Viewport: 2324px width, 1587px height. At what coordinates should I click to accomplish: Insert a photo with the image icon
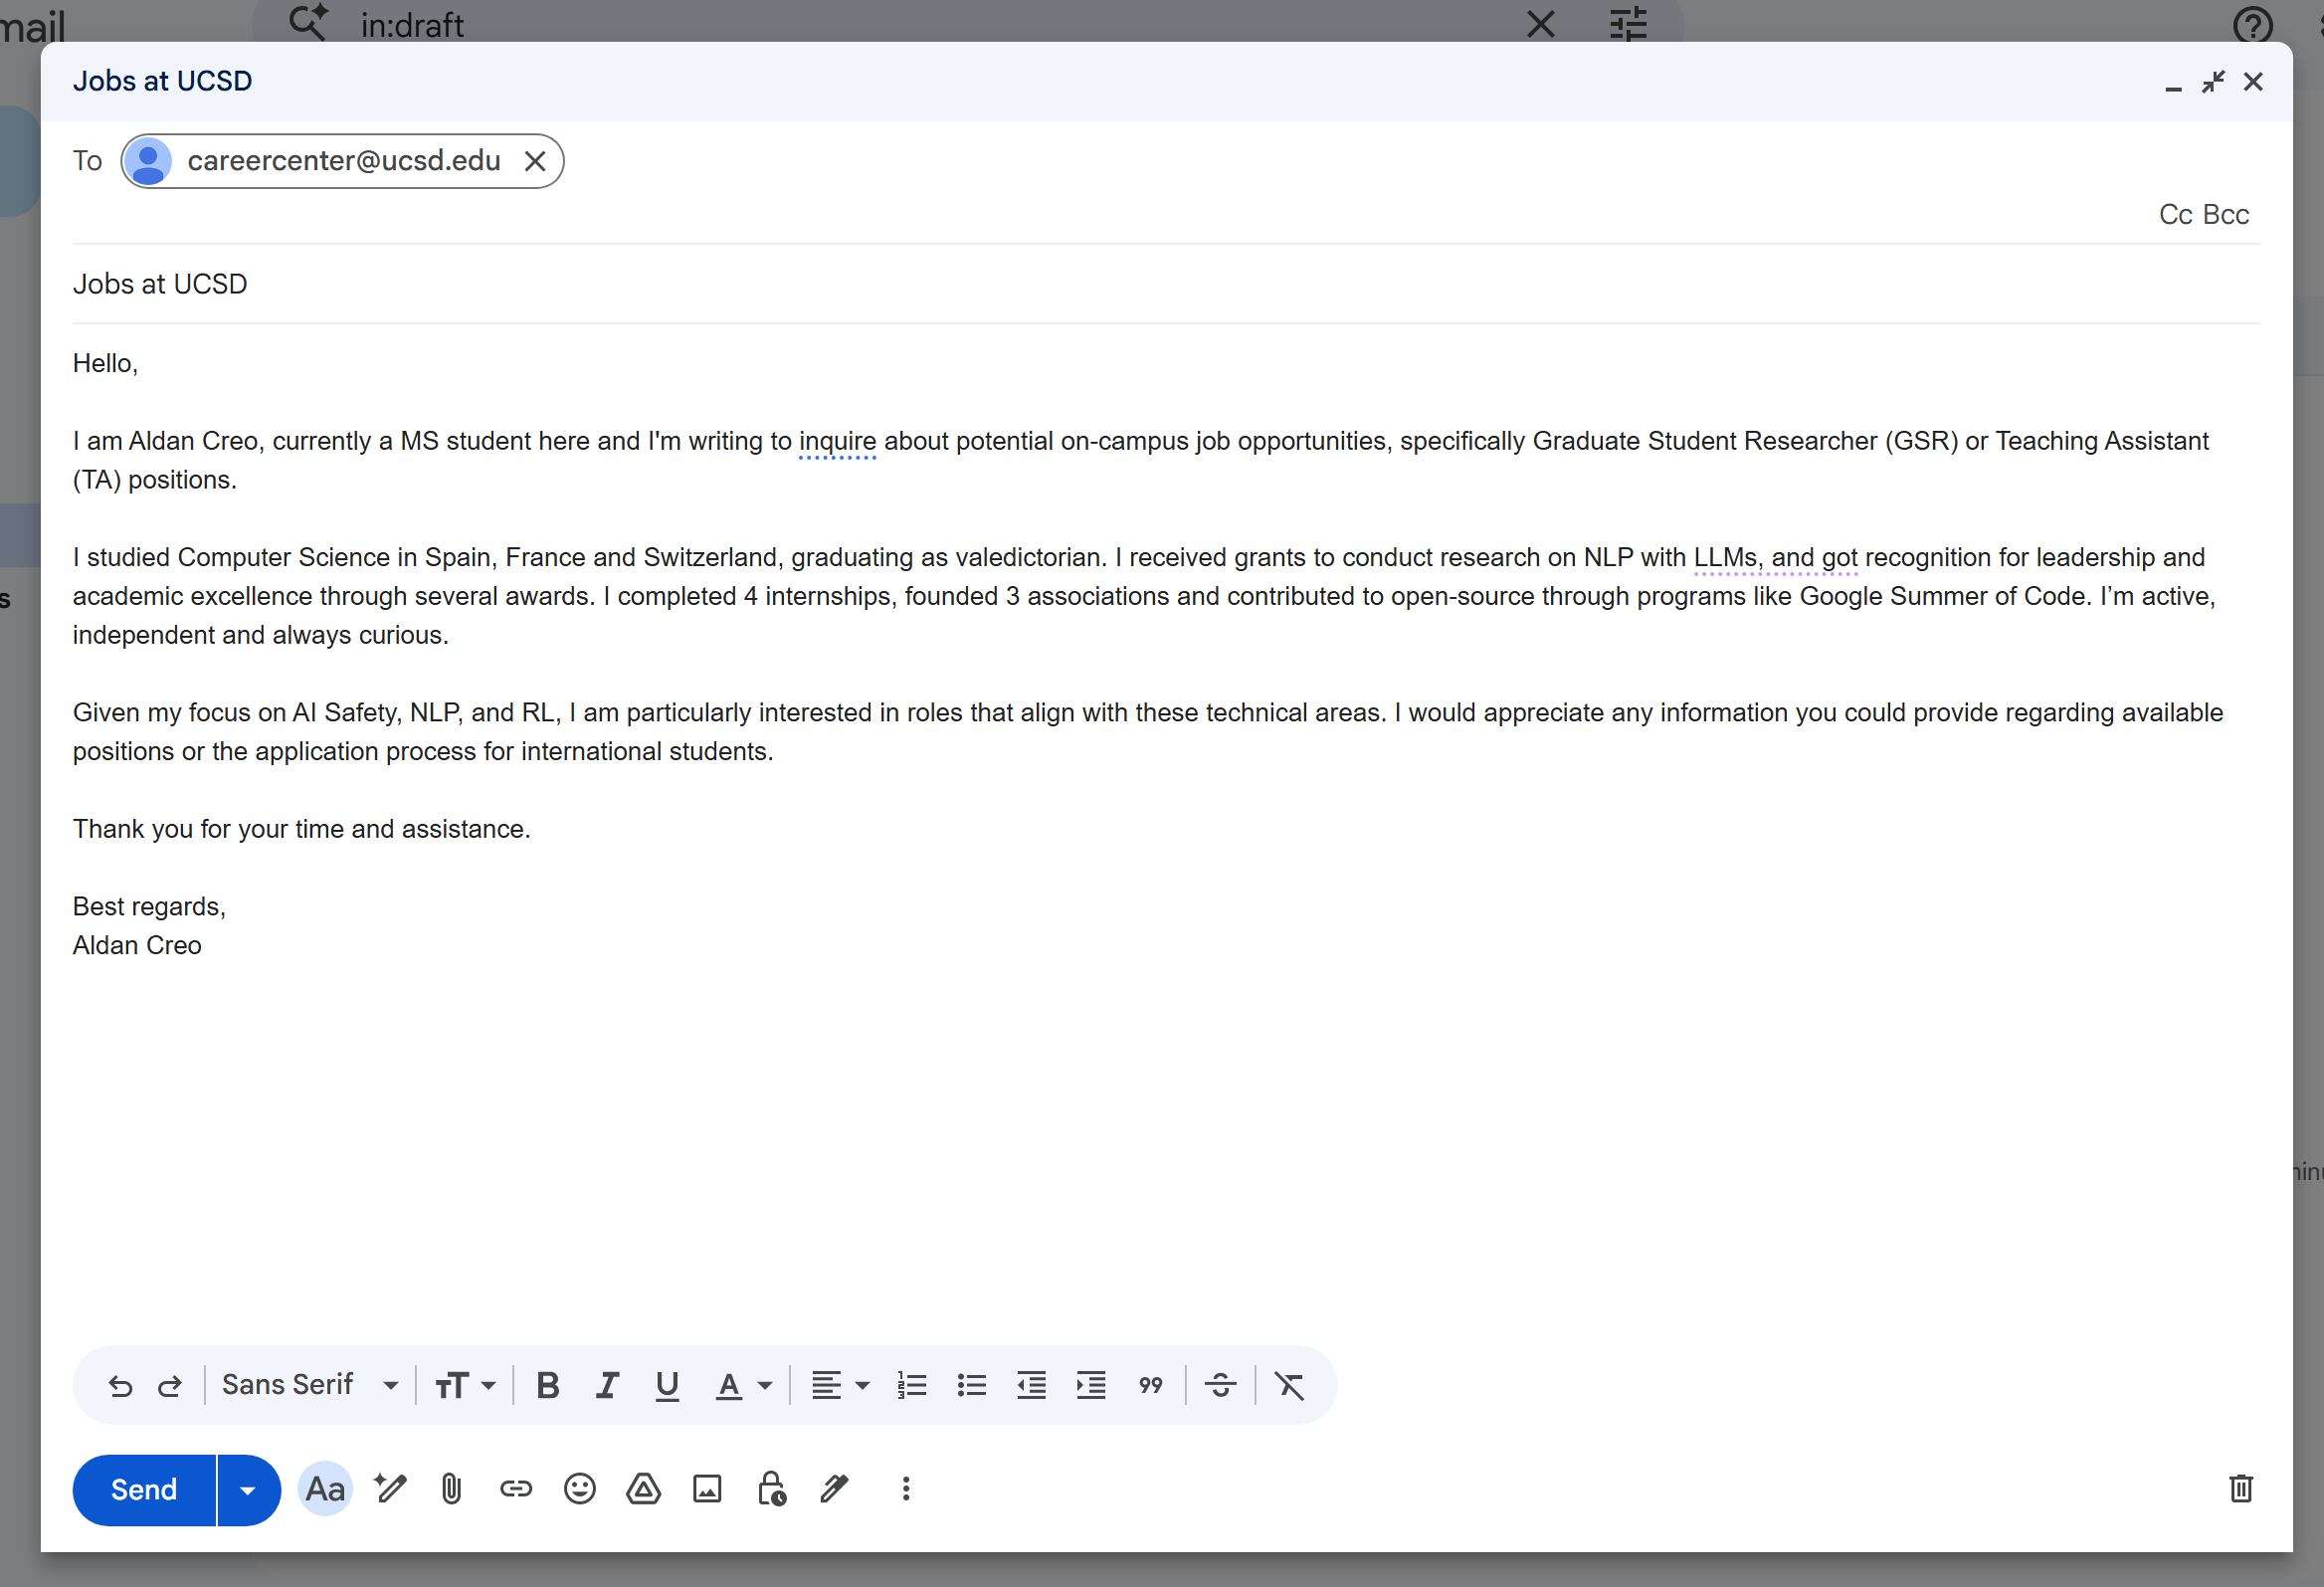point(707,1489)
